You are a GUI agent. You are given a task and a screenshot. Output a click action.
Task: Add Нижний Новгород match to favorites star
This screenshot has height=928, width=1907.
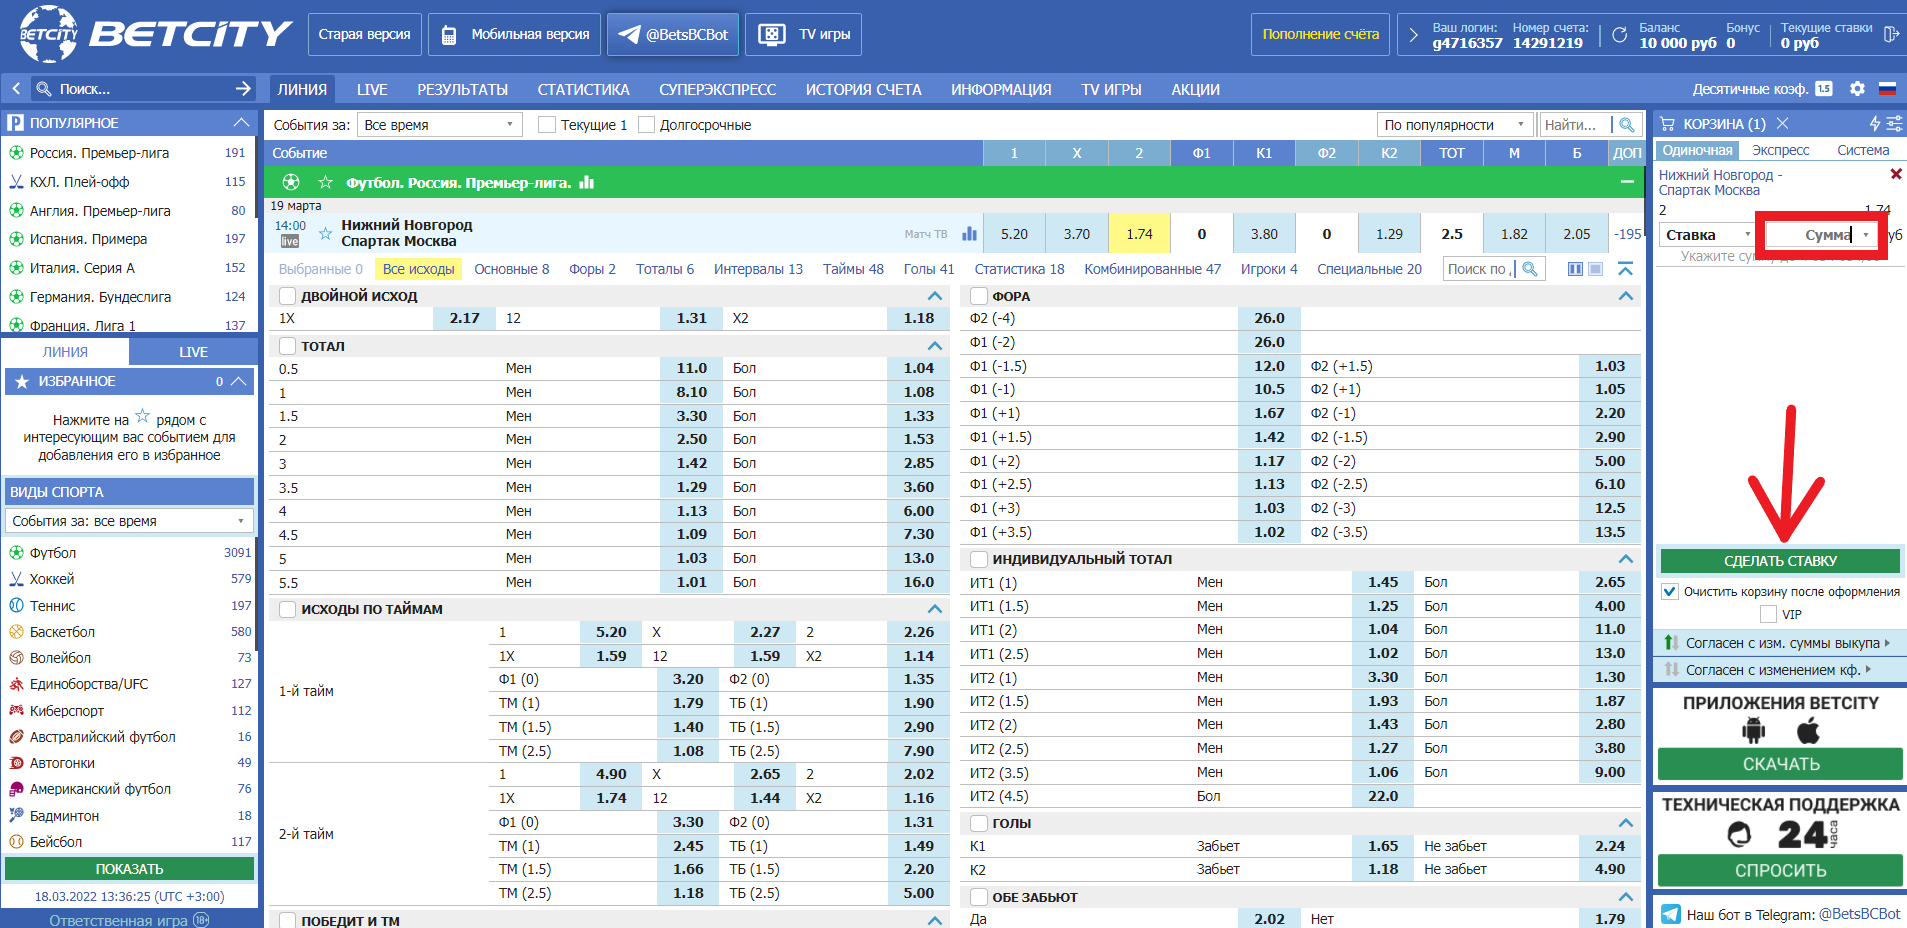click(x=325, y=233)
